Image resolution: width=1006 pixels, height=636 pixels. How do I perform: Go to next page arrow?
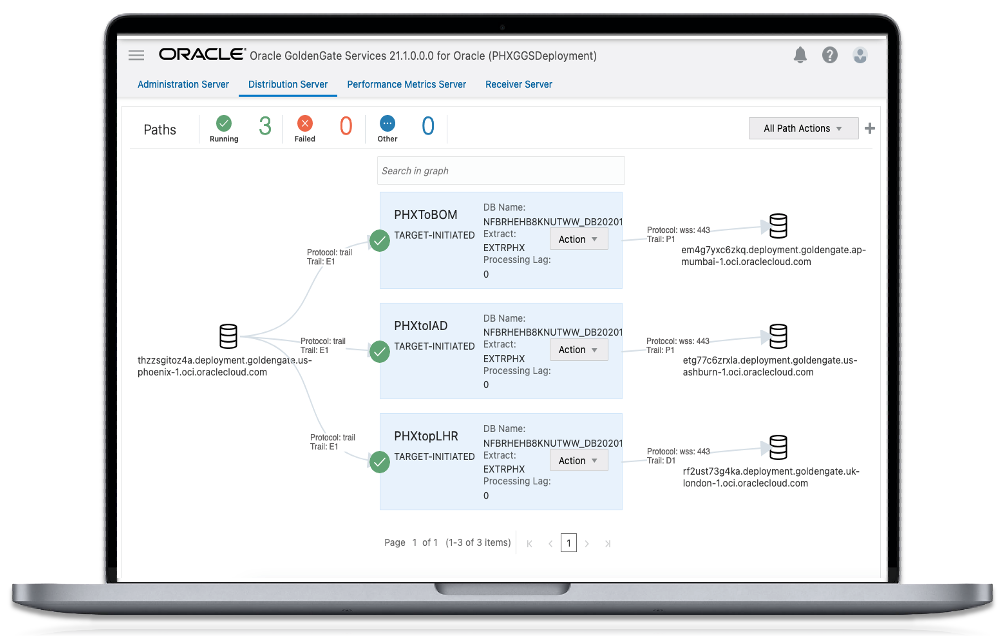coord(587,544)
